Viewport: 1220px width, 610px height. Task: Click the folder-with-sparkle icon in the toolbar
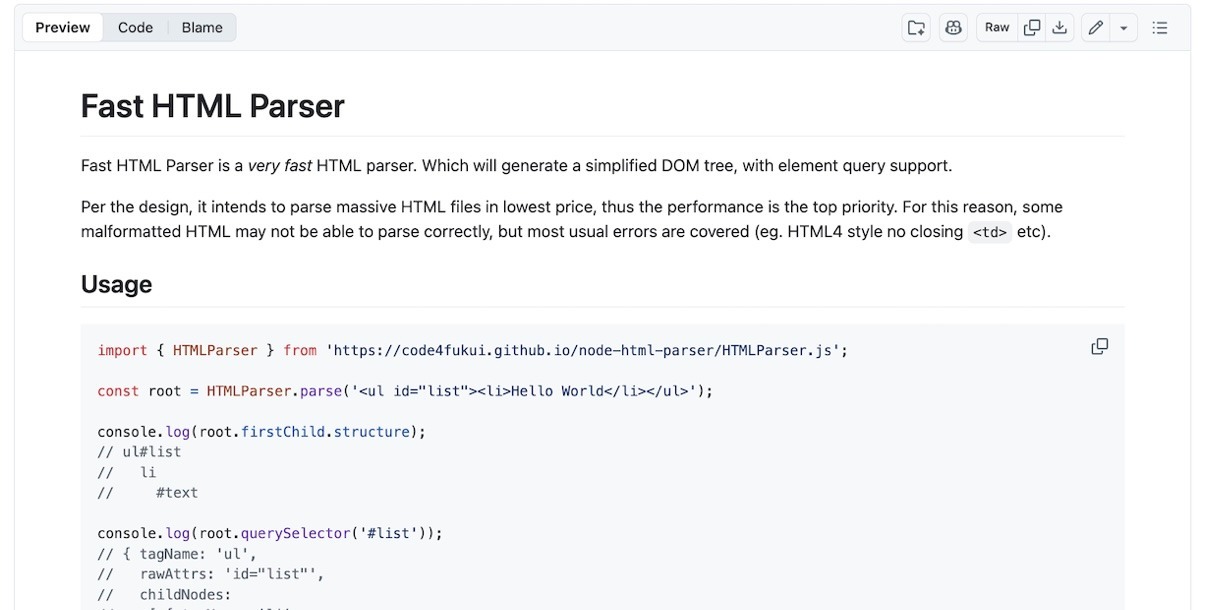(916, 28)
